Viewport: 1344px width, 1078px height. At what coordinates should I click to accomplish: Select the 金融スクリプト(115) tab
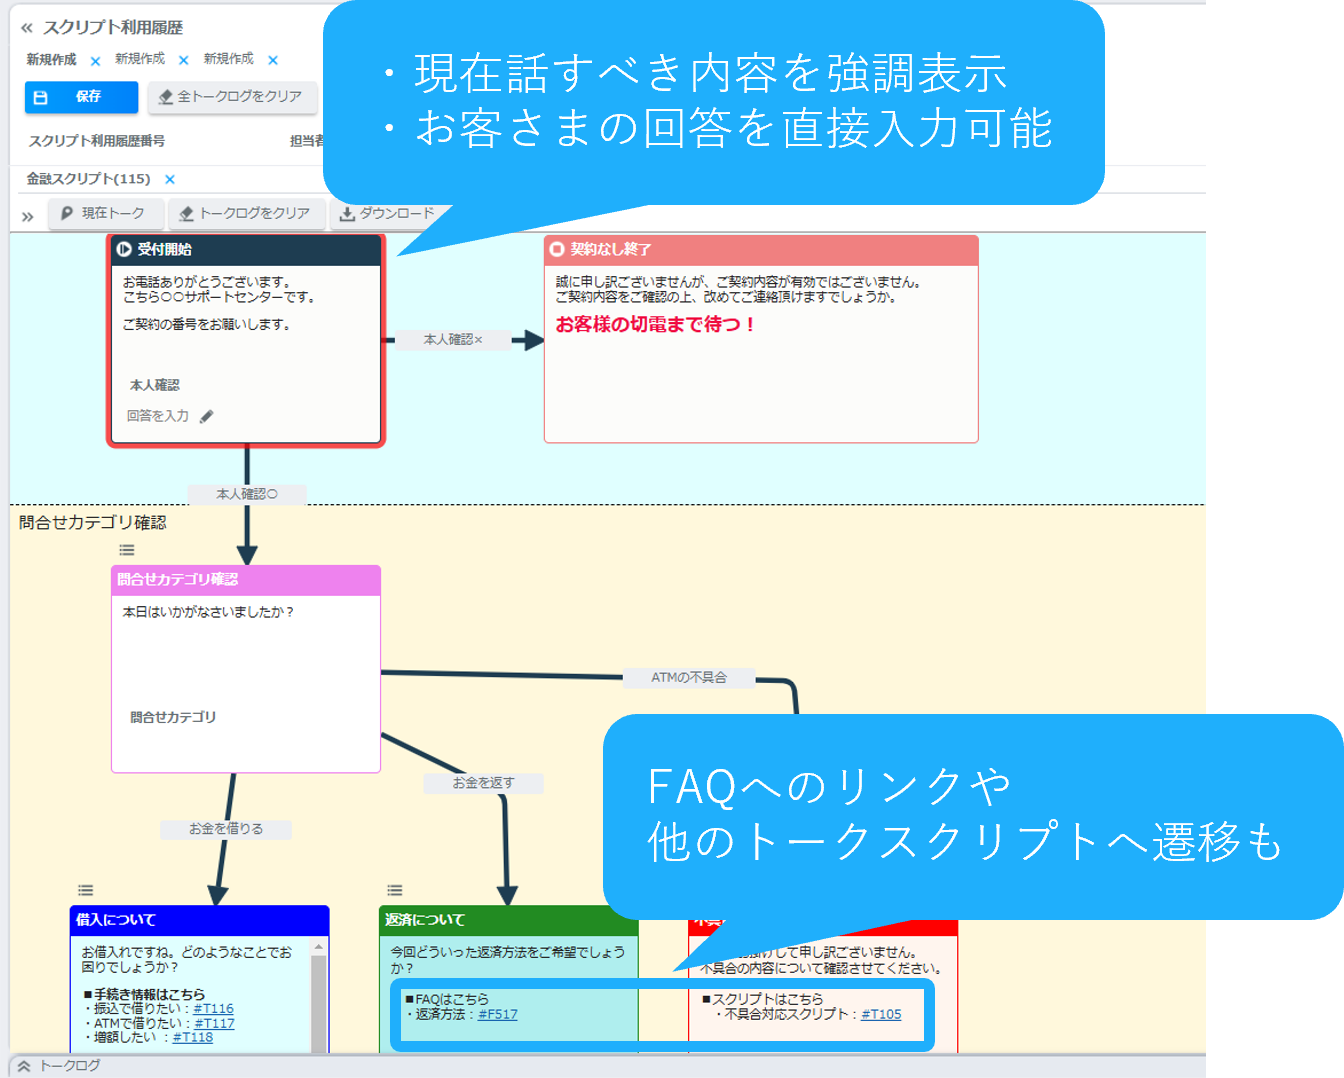[88, 179]
